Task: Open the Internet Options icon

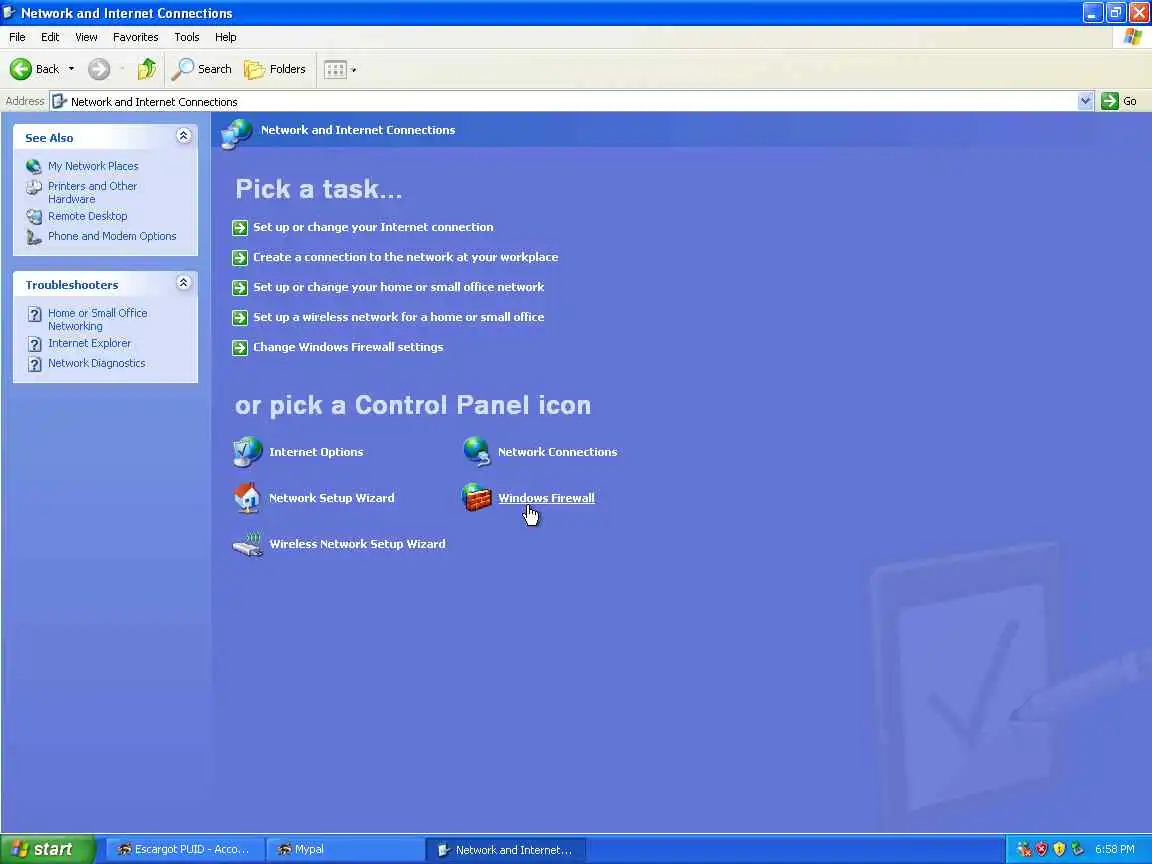Action: coord(248,452)
